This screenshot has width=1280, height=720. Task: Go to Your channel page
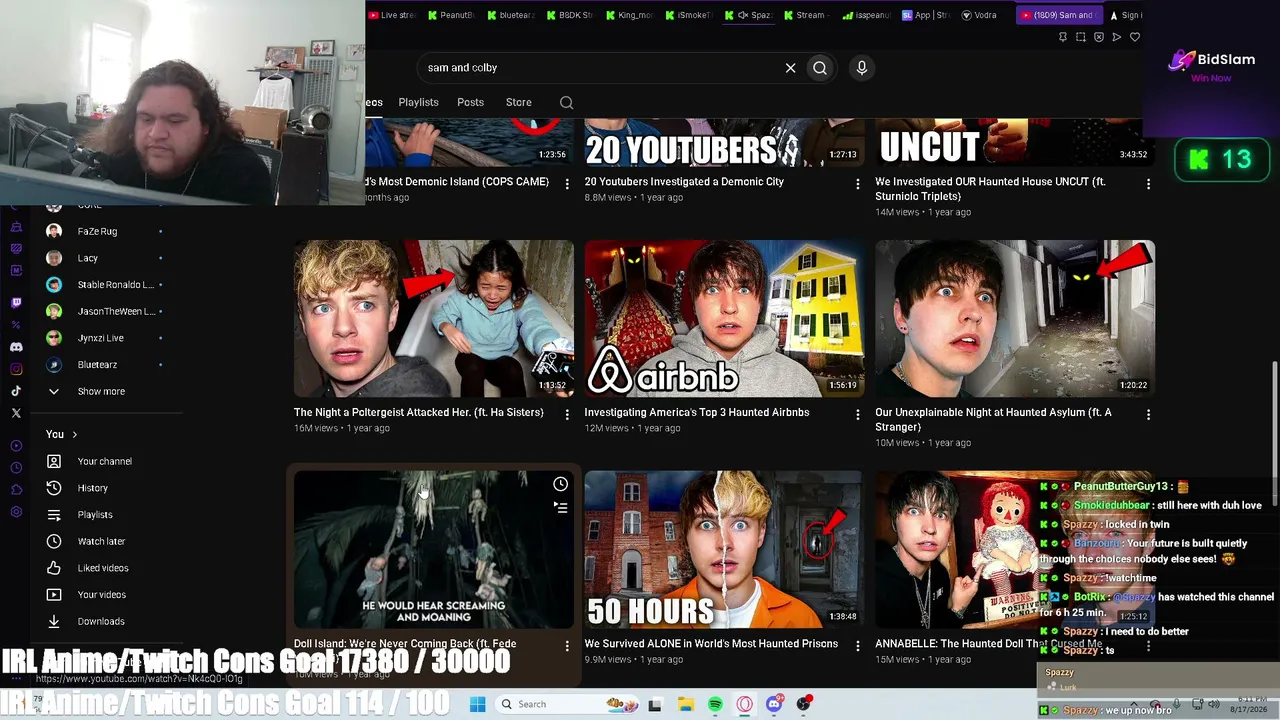coord(105,462)
